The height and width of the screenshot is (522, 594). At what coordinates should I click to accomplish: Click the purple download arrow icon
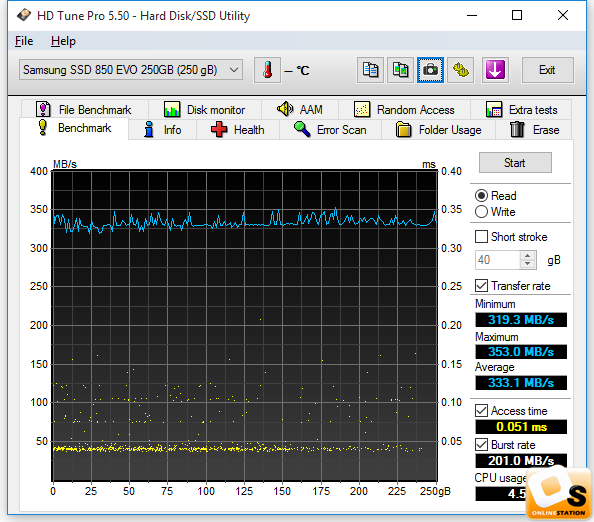(x=495, y=70)
